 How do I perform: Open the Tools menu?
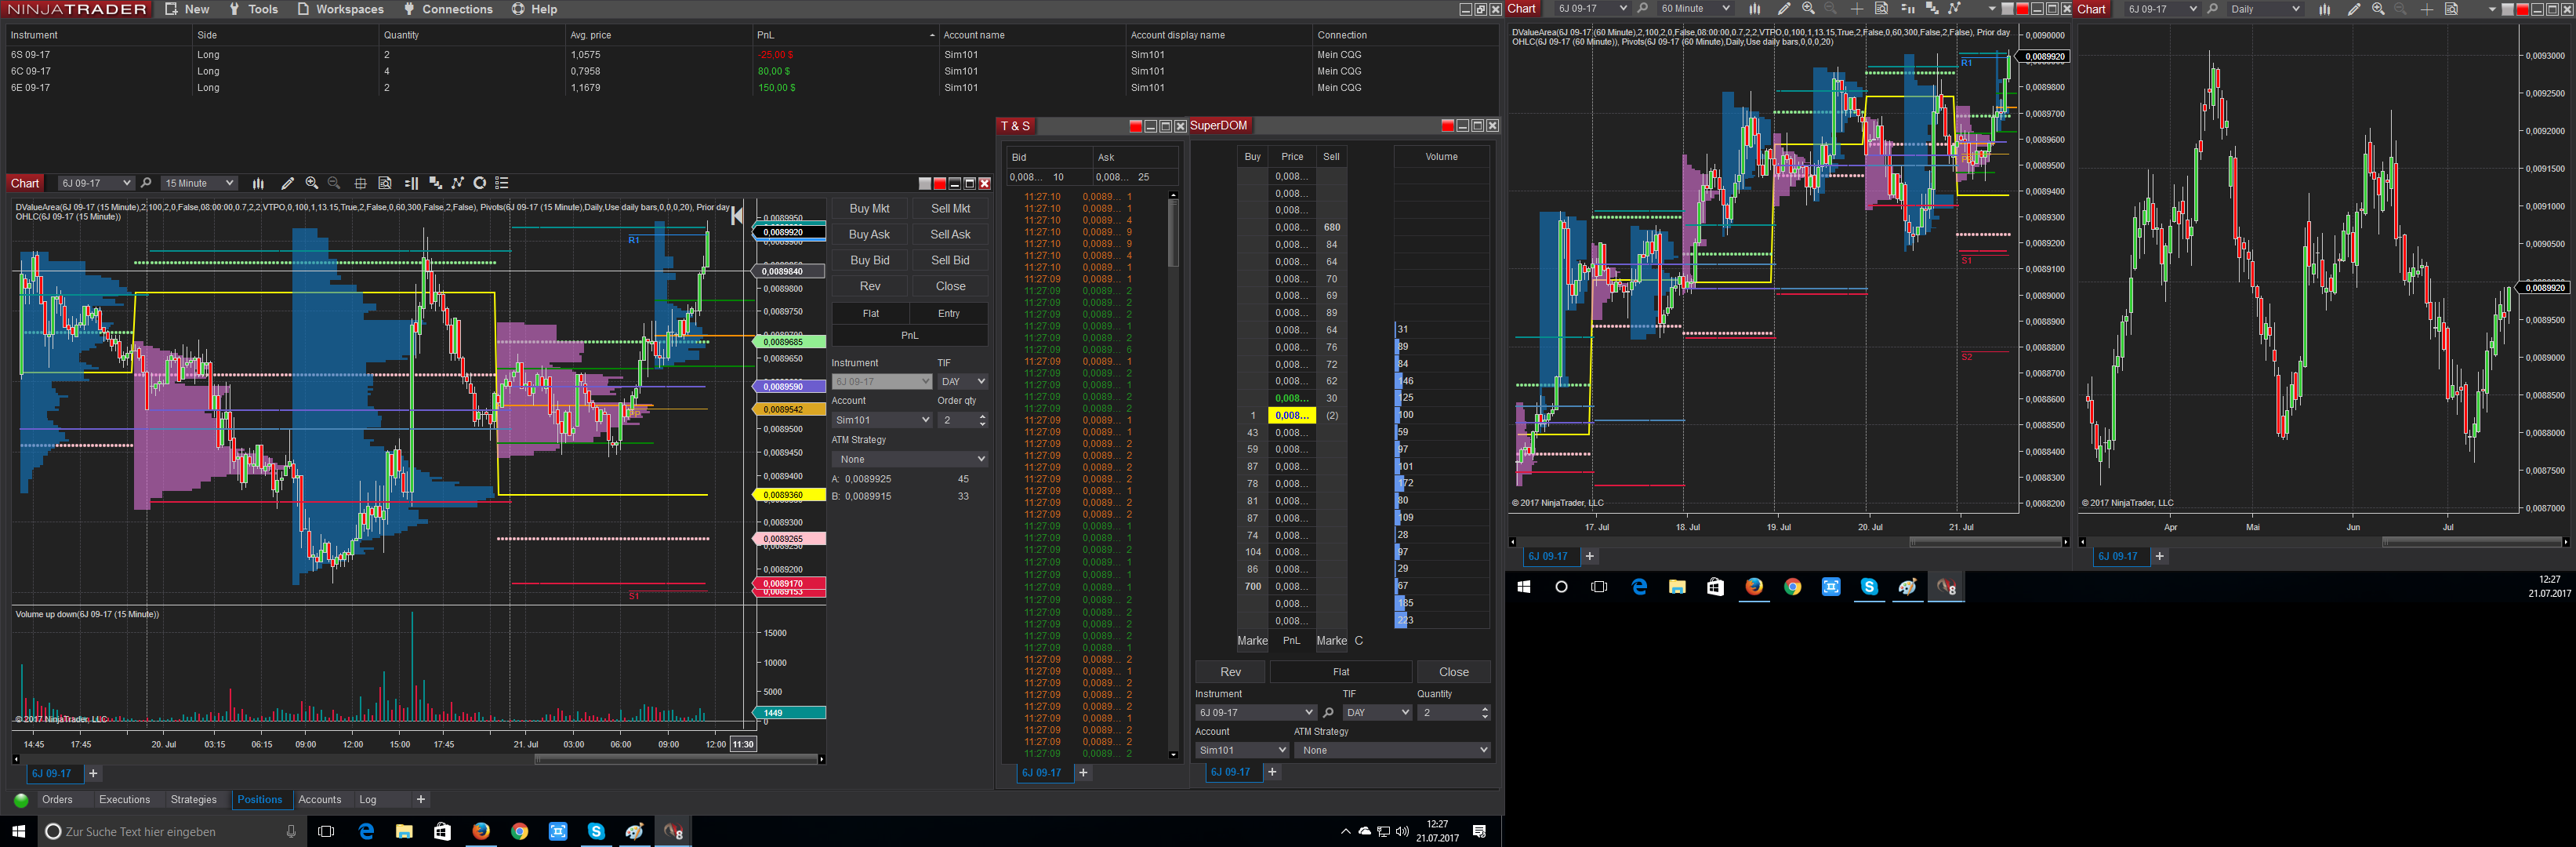click(253, 9)
